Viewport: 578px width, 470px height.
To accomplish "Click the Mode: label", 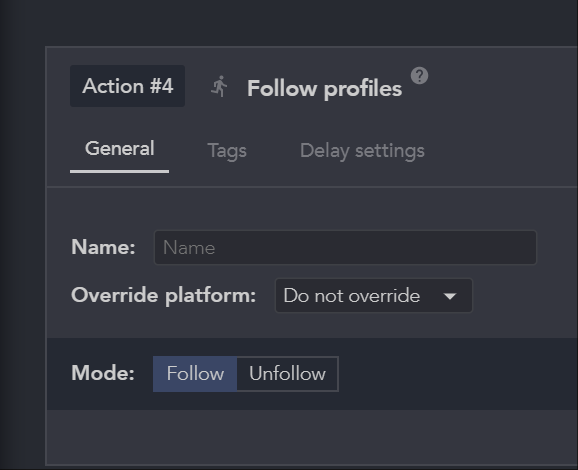I will [x=103, y=373].
